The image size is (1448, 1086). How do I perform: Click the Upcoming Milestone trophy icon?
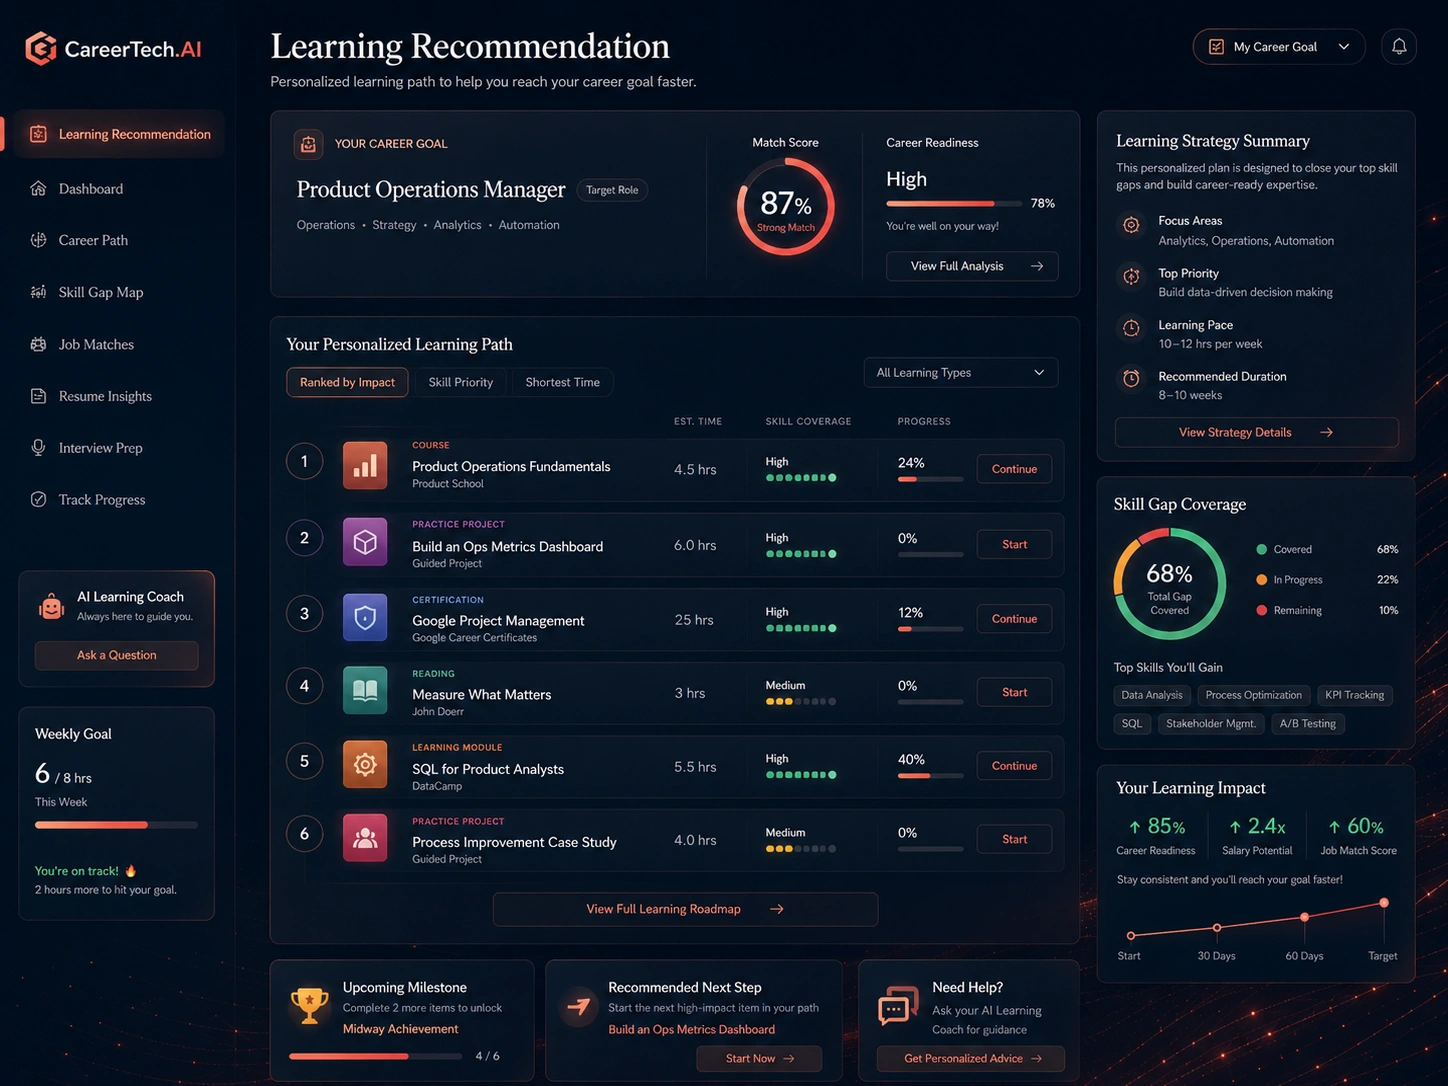coord(309,1005)
